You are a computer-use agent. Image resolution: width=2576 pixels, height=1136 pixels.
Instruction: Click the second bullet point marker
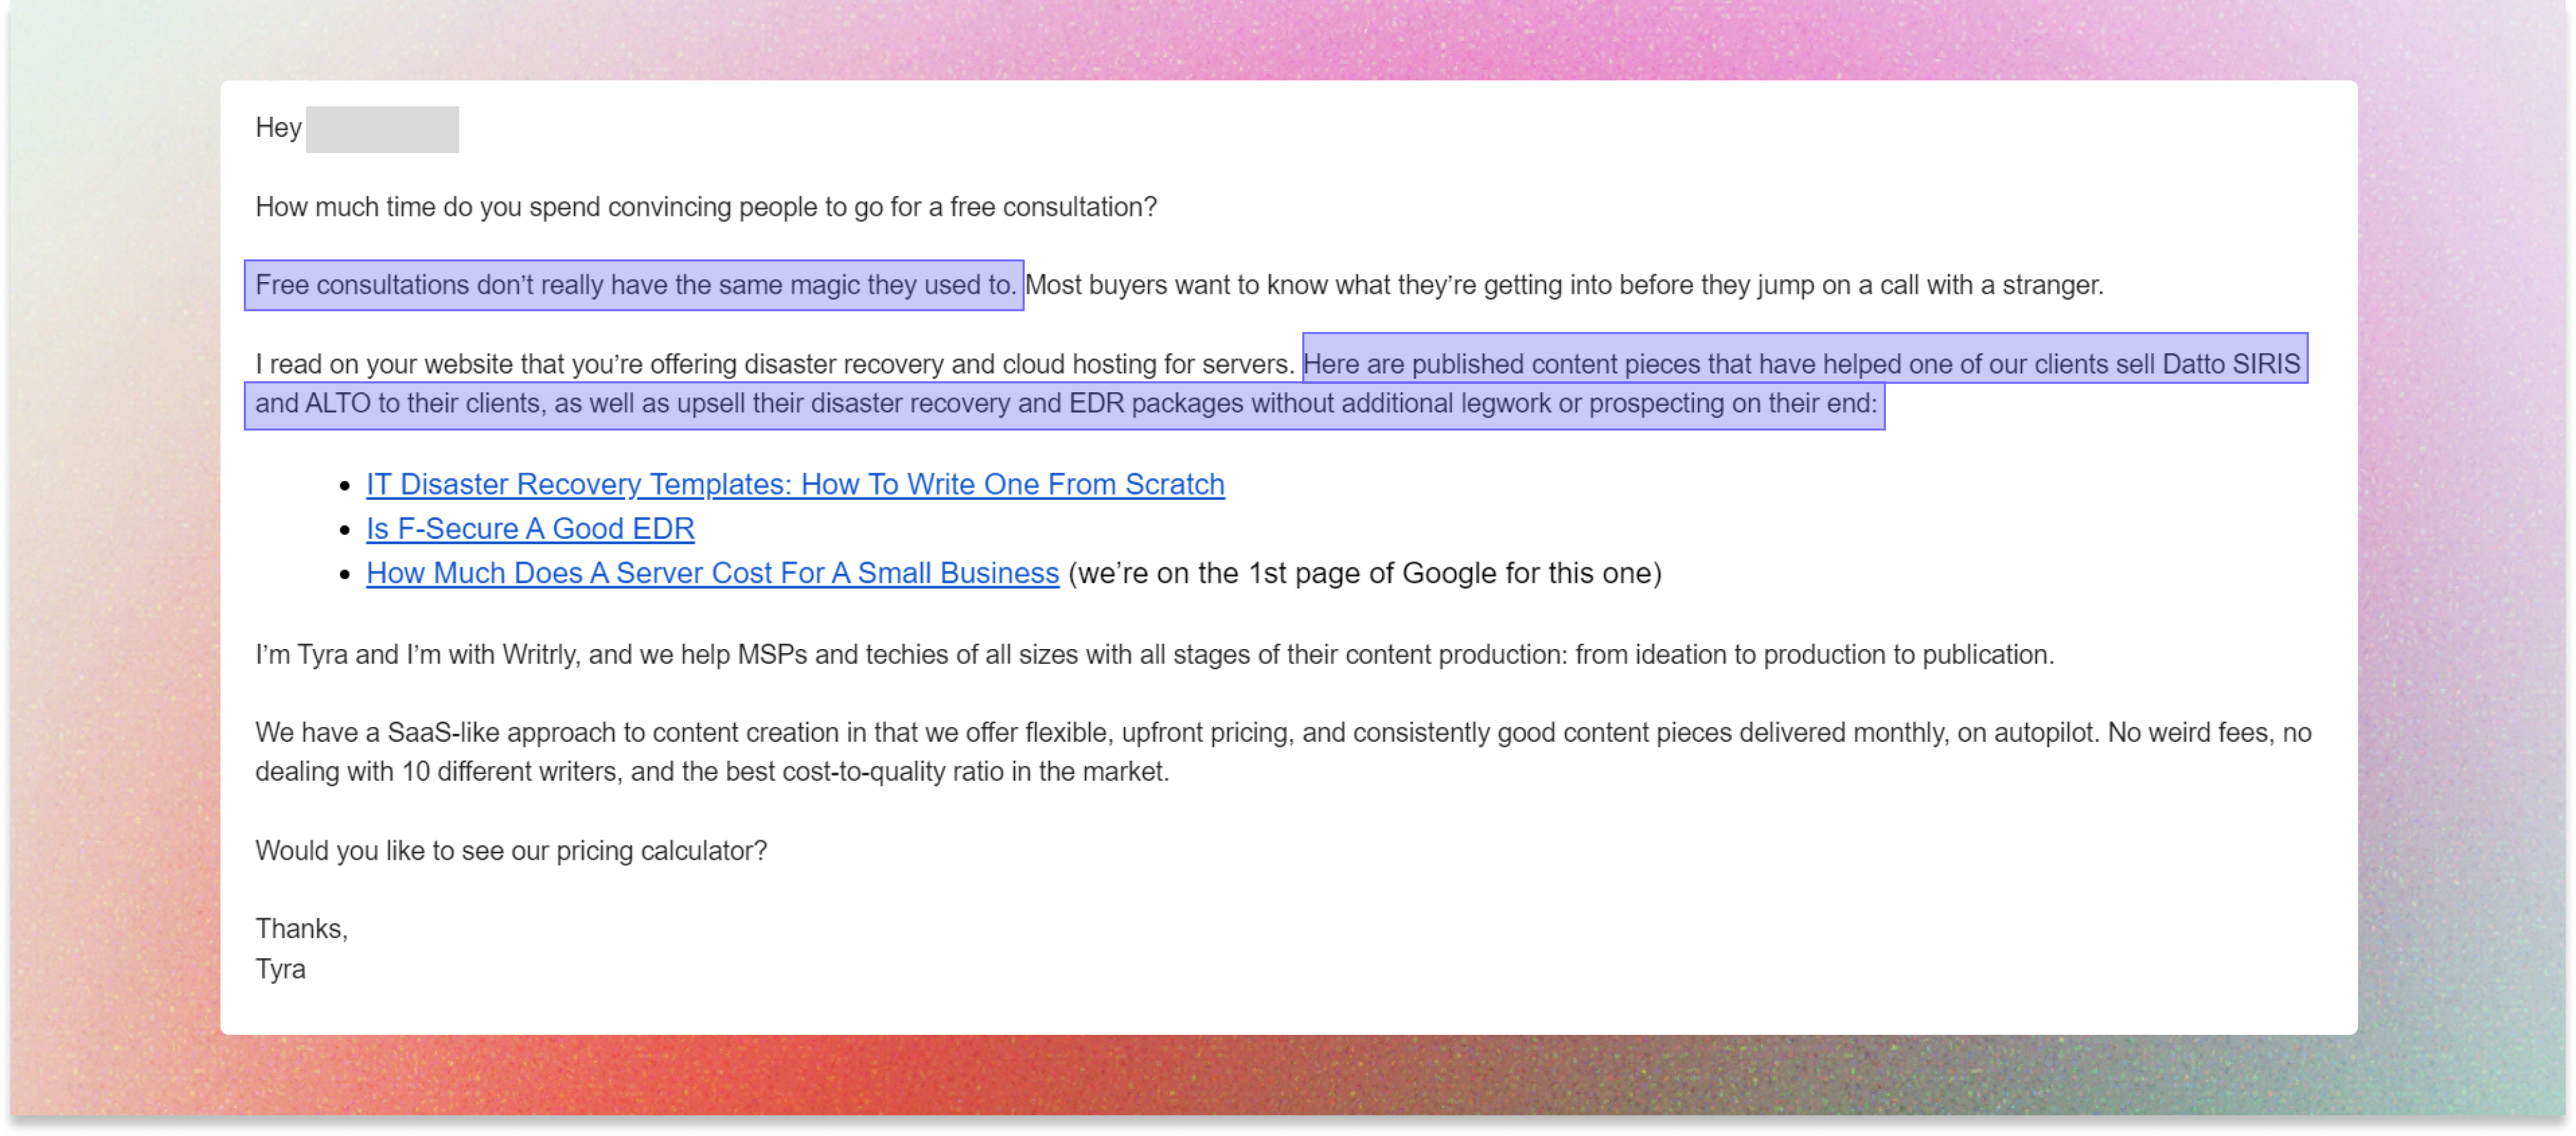point(345,530)
